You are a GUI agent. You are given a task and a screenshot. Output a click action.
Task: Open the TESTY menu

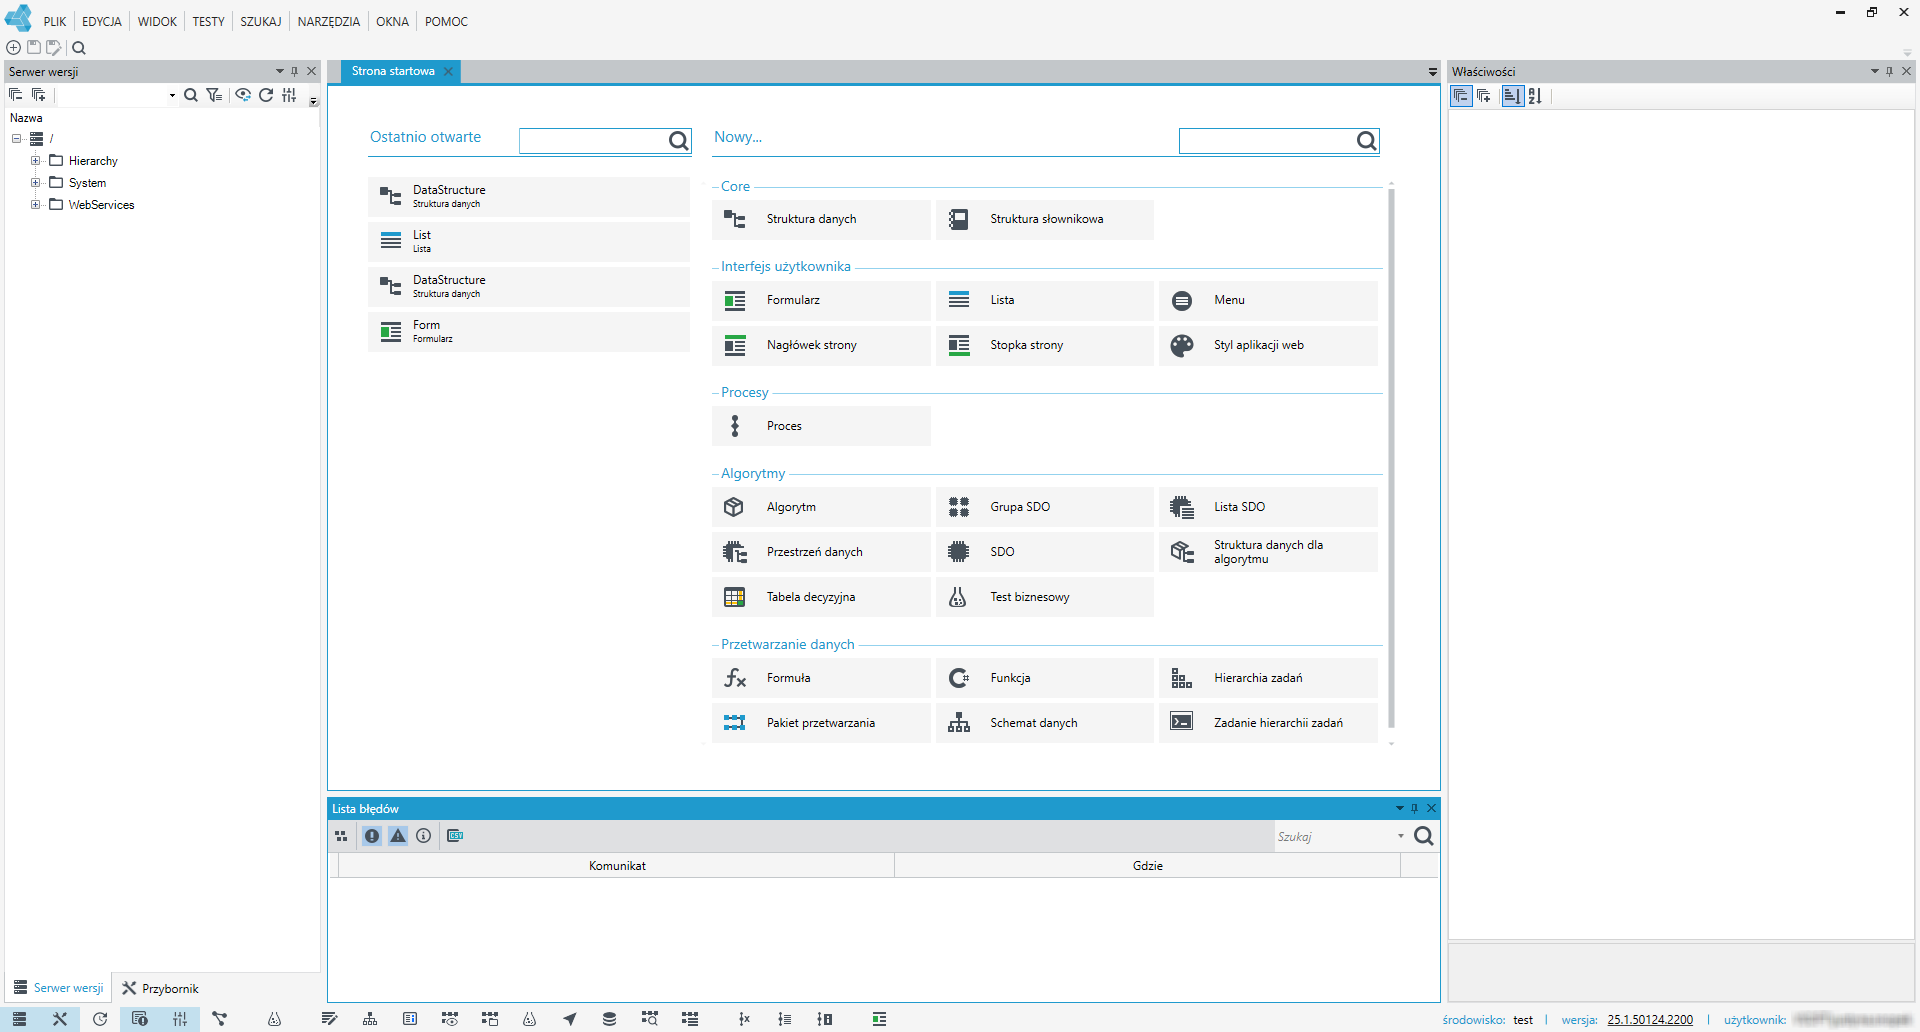click(208, 22)
